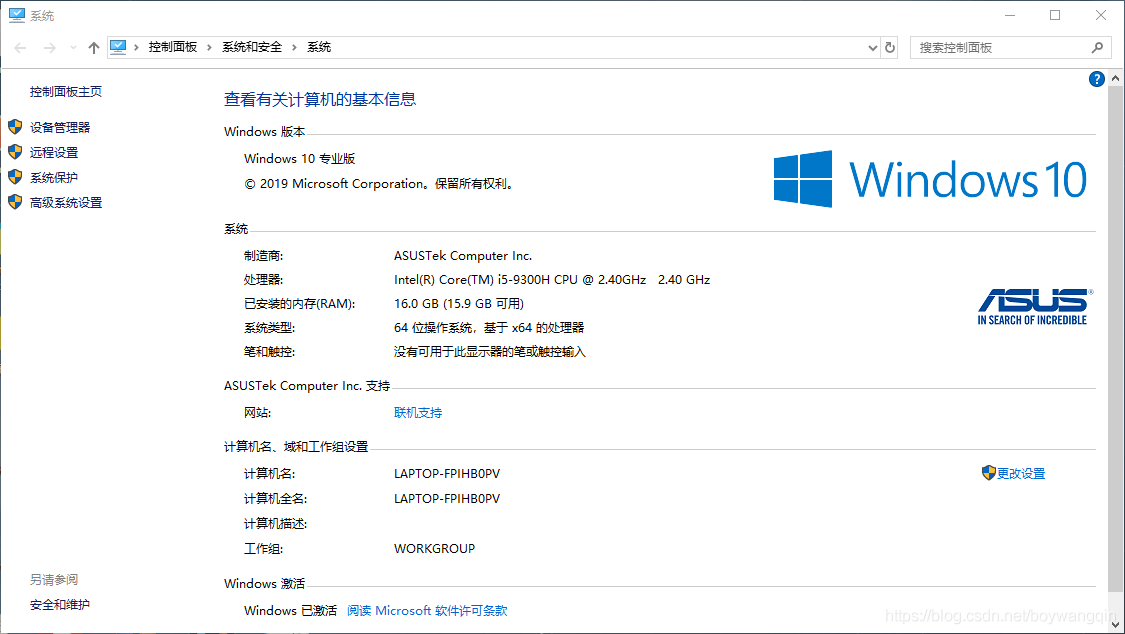This screenshot has height=634, width=1125.
Task: Expand chevron after 控制面板 breadcrumb
Action: click(210, 47)
